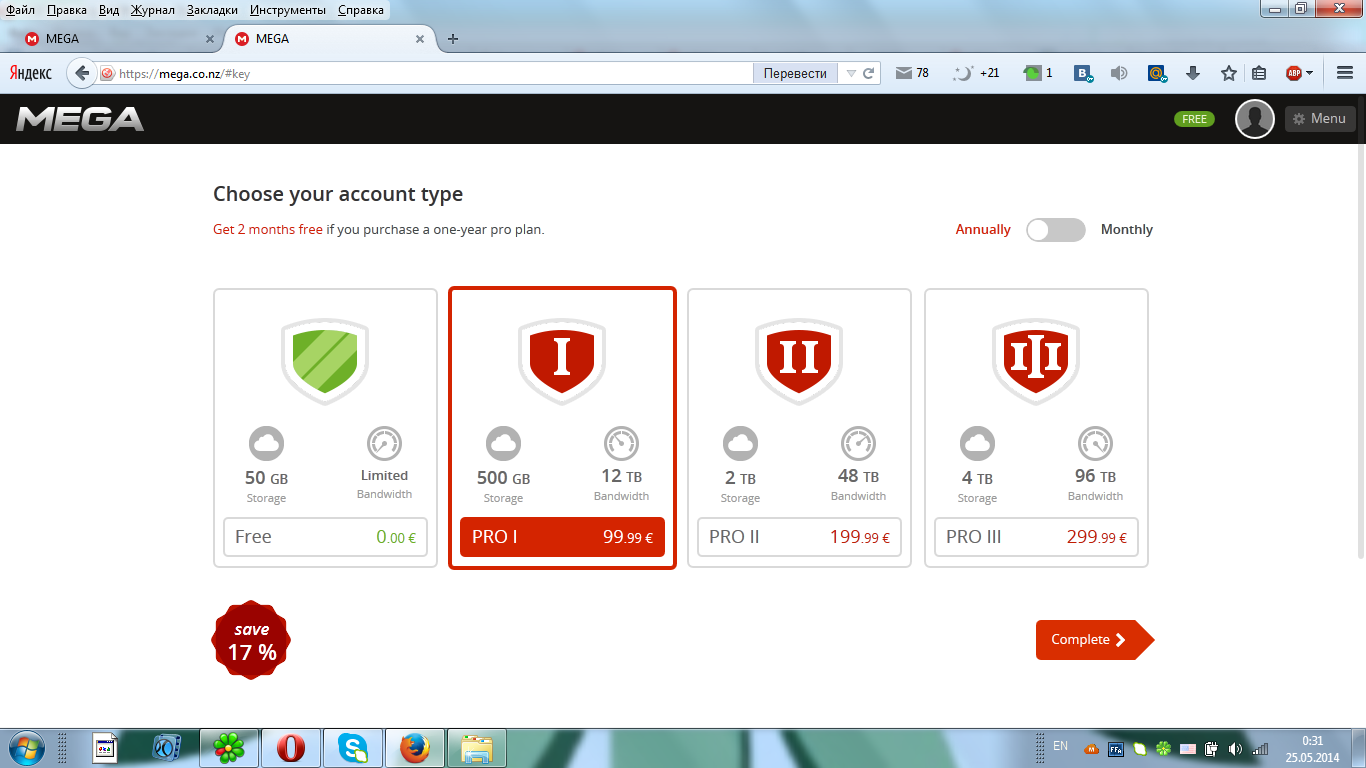Click the Перевести translate button

click(x=796, y=73)
